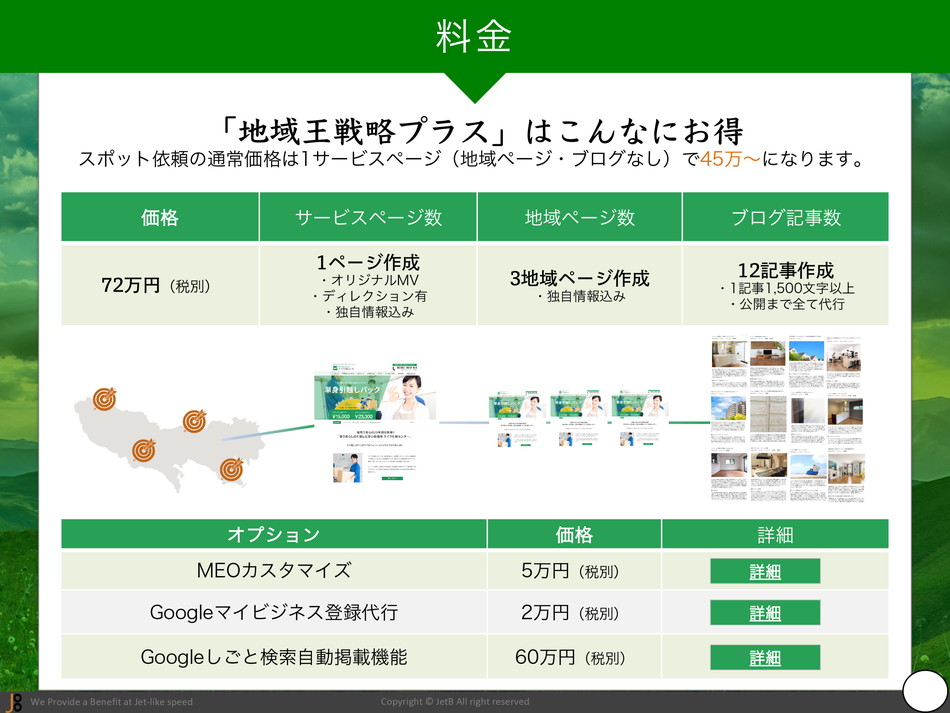The width and height of the screenshot is (950, 713).
Task: Click the leftmost target icon on the map
Action: pos(104,399)
